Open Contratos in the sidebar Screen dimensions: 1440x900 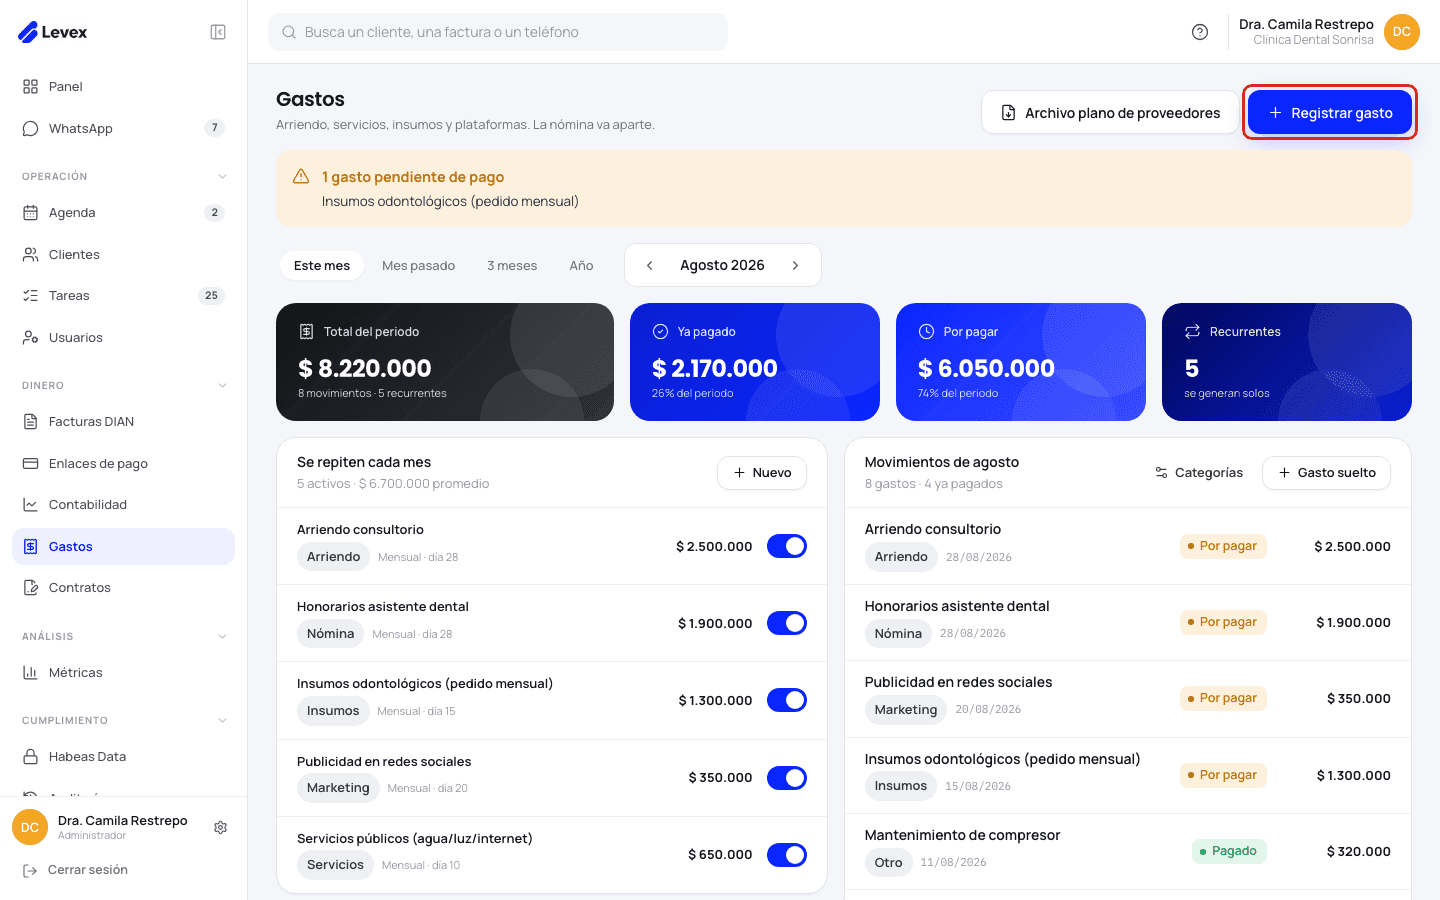(123, 588)
